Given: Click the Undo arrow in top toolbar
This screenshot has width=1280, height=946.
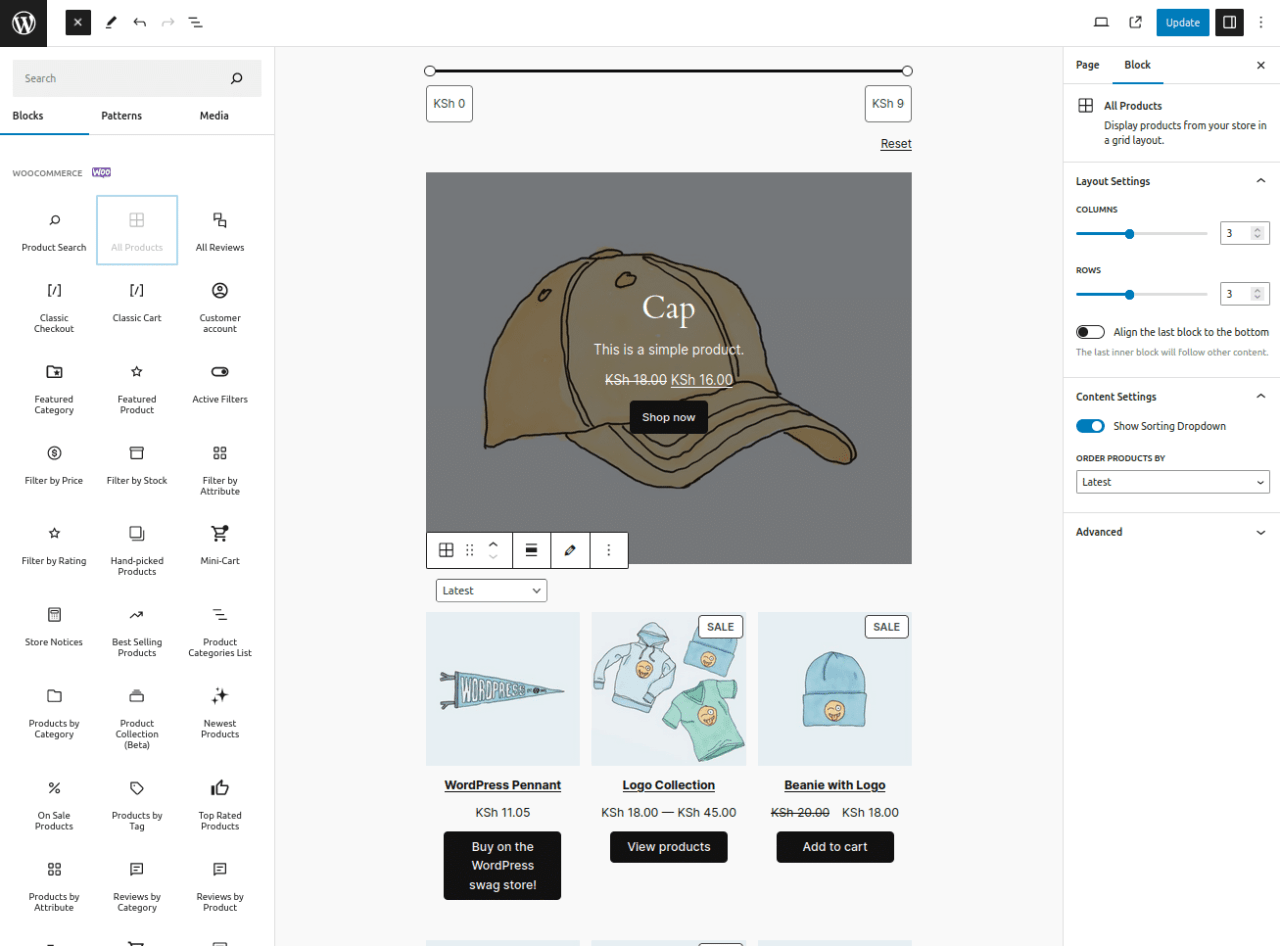Looking at the screenshot, I should point(140,22).
